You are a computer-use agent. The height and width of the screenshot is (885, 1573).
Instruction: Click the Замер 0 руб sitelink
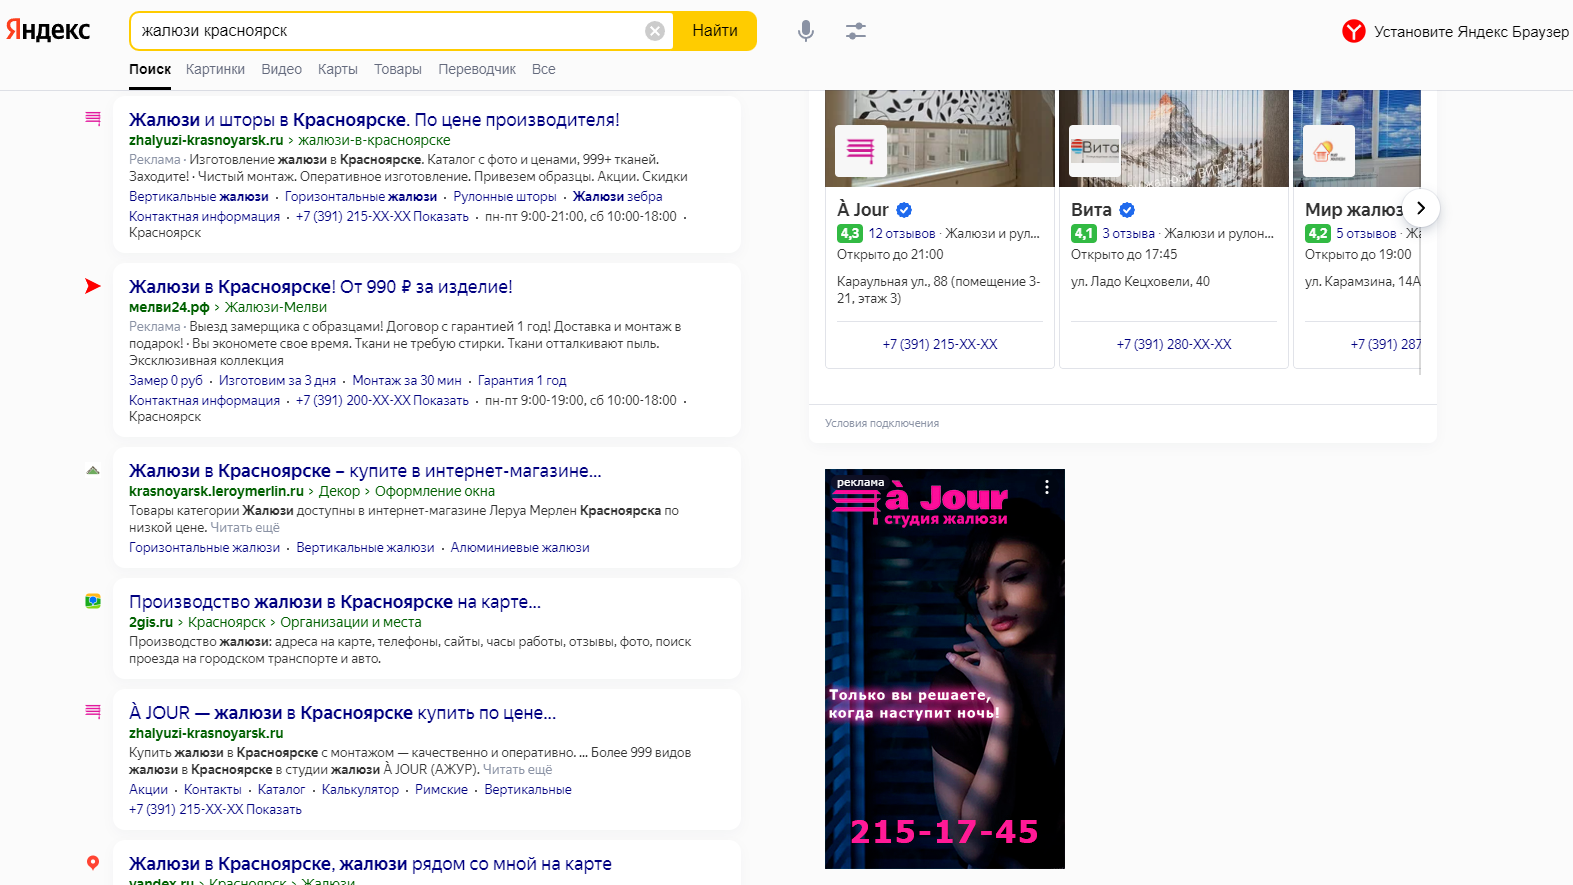coord(166,380)
